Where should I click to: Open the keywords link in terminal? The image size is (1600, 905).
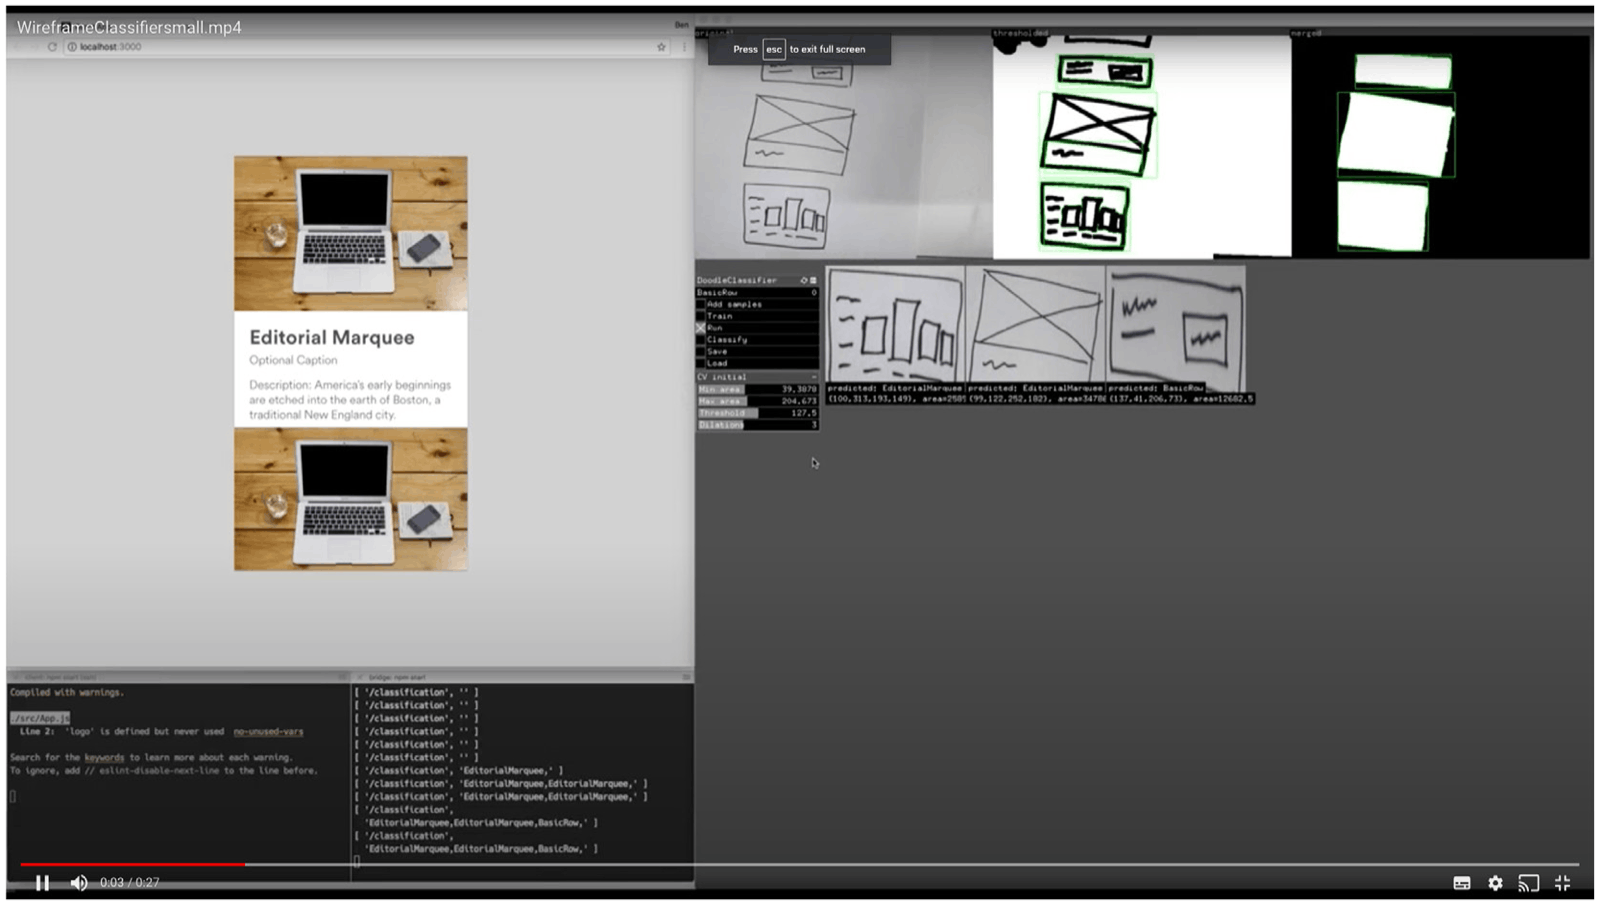[x=104, y=758]
